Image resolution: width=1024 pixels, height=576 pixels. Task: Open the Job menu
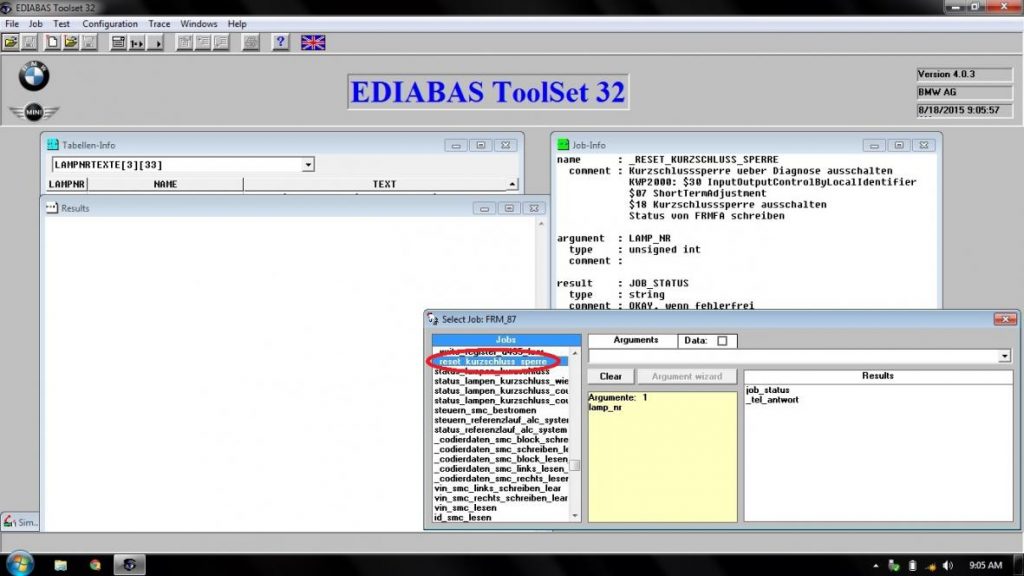pyautogui.click(x=35, y=24)
